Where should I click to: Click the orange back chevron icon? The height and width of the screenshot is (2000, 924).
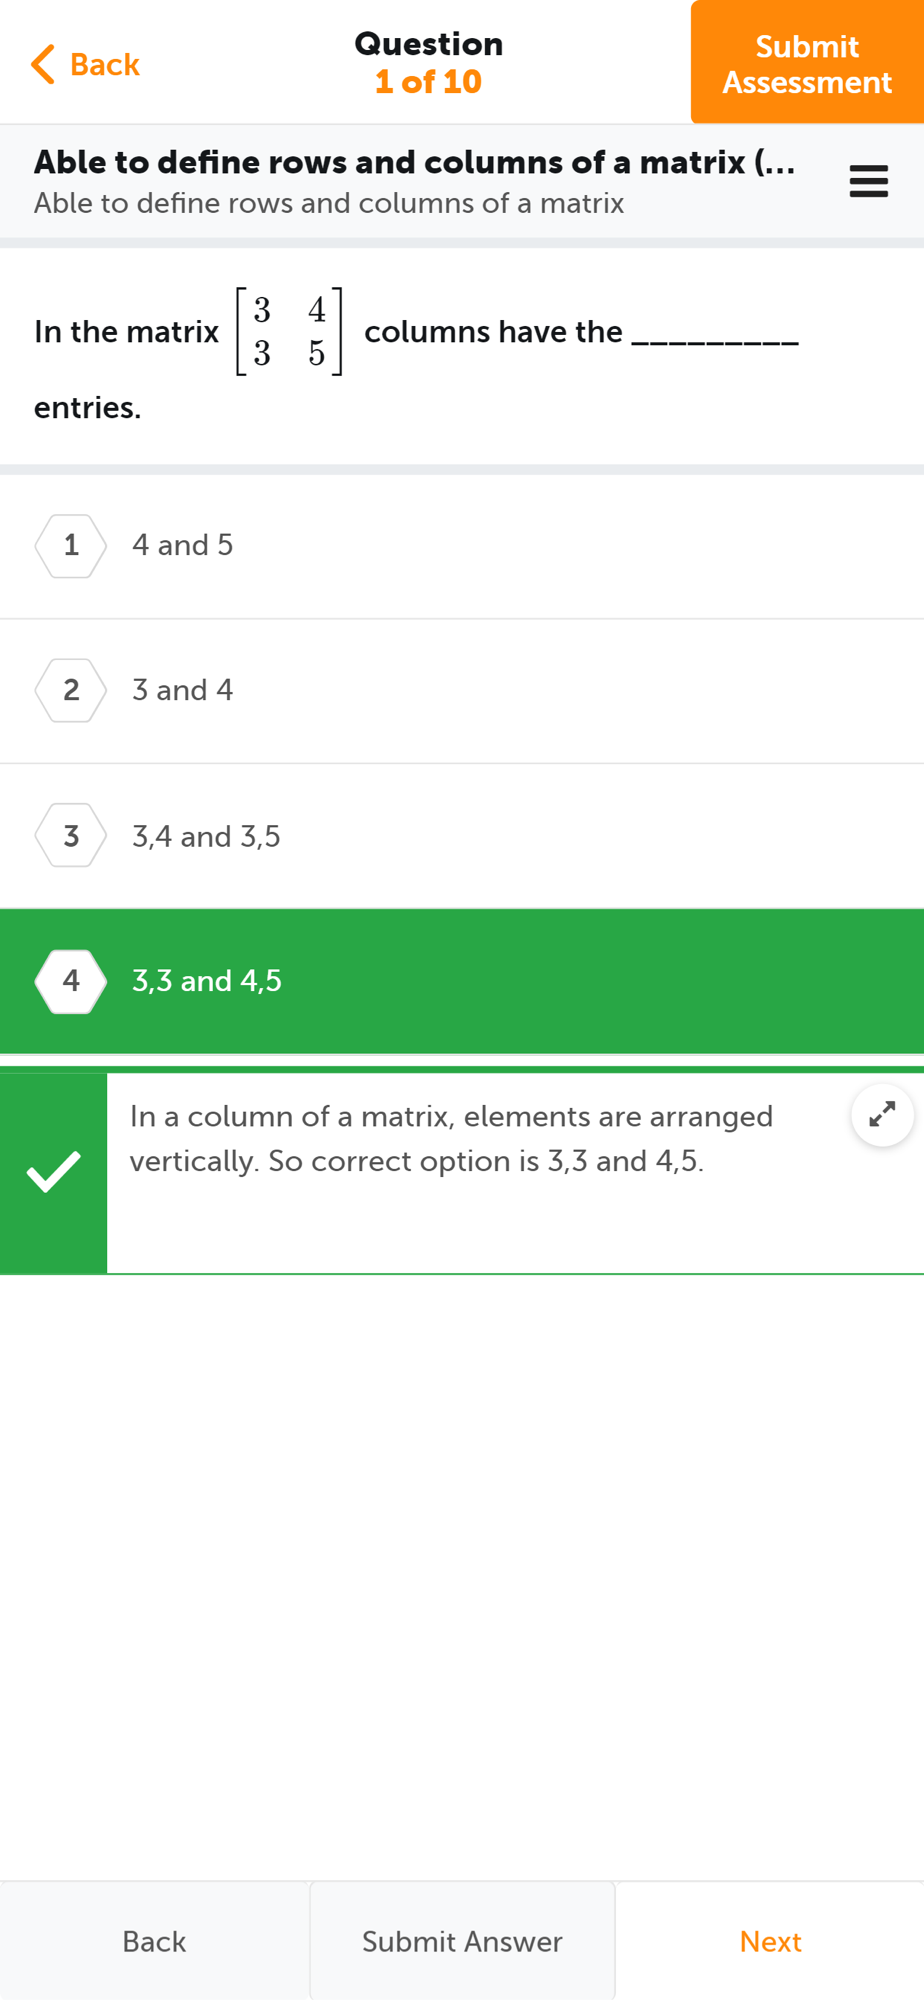coord(43,64)
